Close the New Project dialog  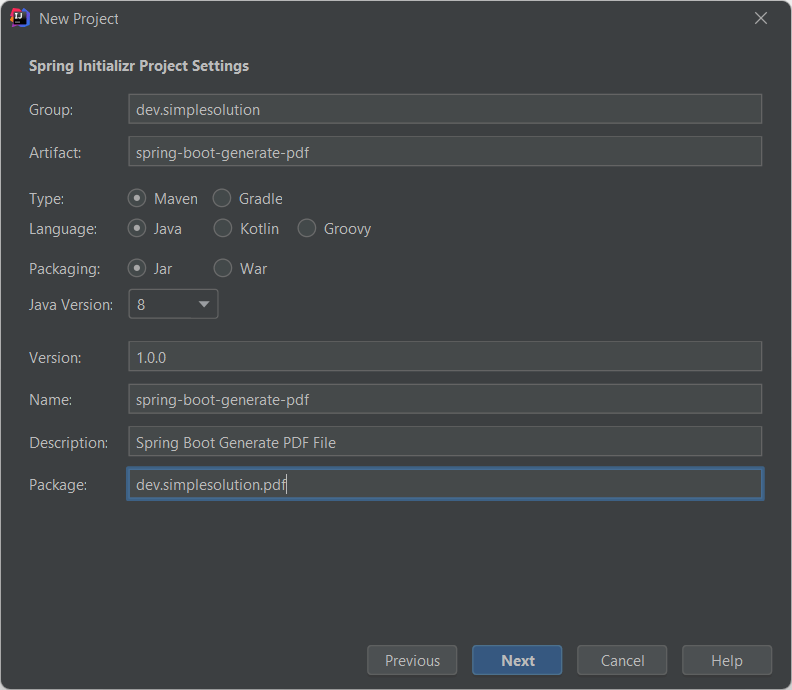click(x=761, y=18)
